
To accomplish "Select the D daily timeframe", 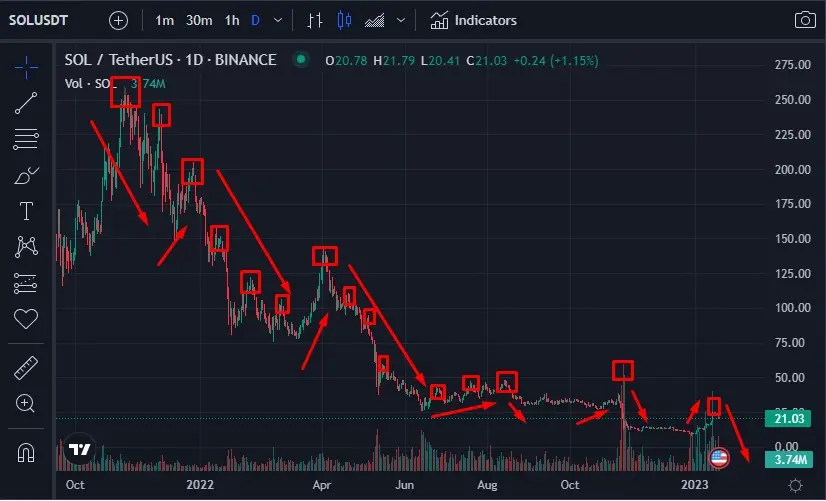I will pos(255,21).
